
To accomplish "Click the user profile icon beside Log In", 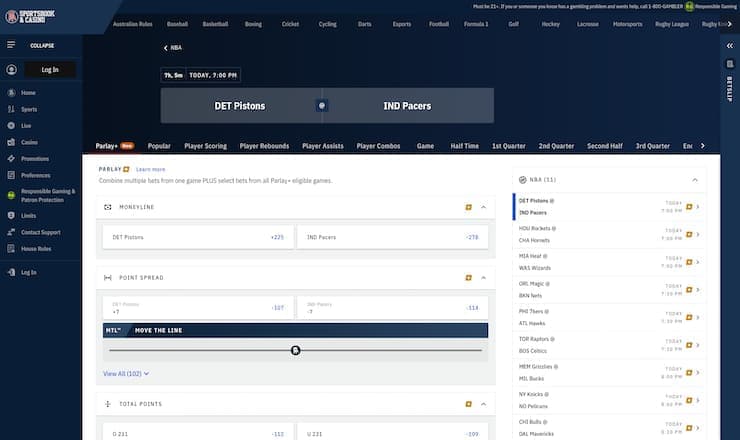I will [11, 70].
